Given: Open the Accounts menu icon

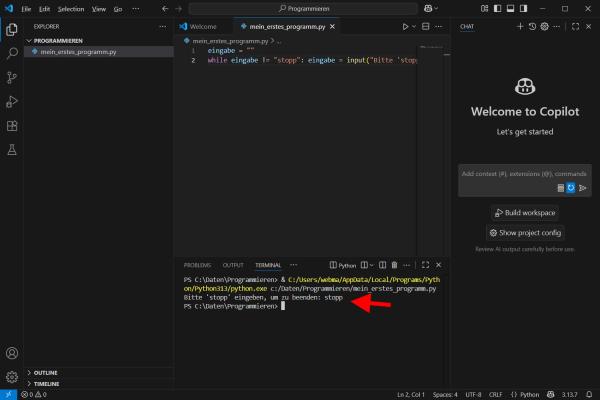Looking at the screenshot, I should point(12,353).
